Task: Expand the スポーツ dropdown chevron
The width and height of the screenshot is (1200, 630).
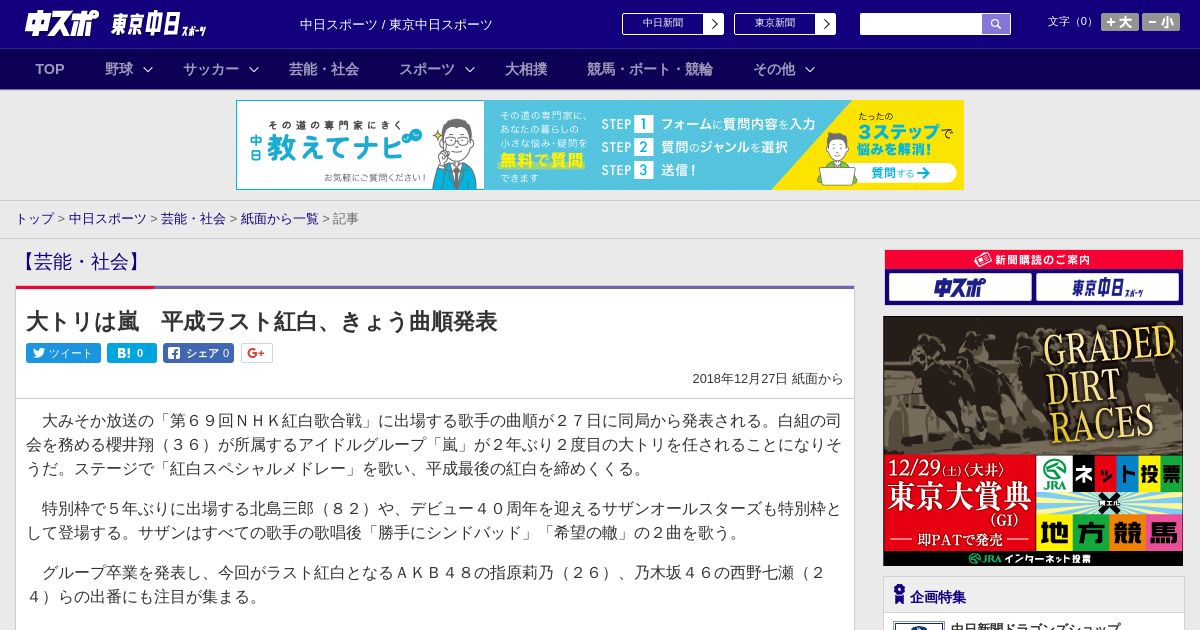Action: 470,69
